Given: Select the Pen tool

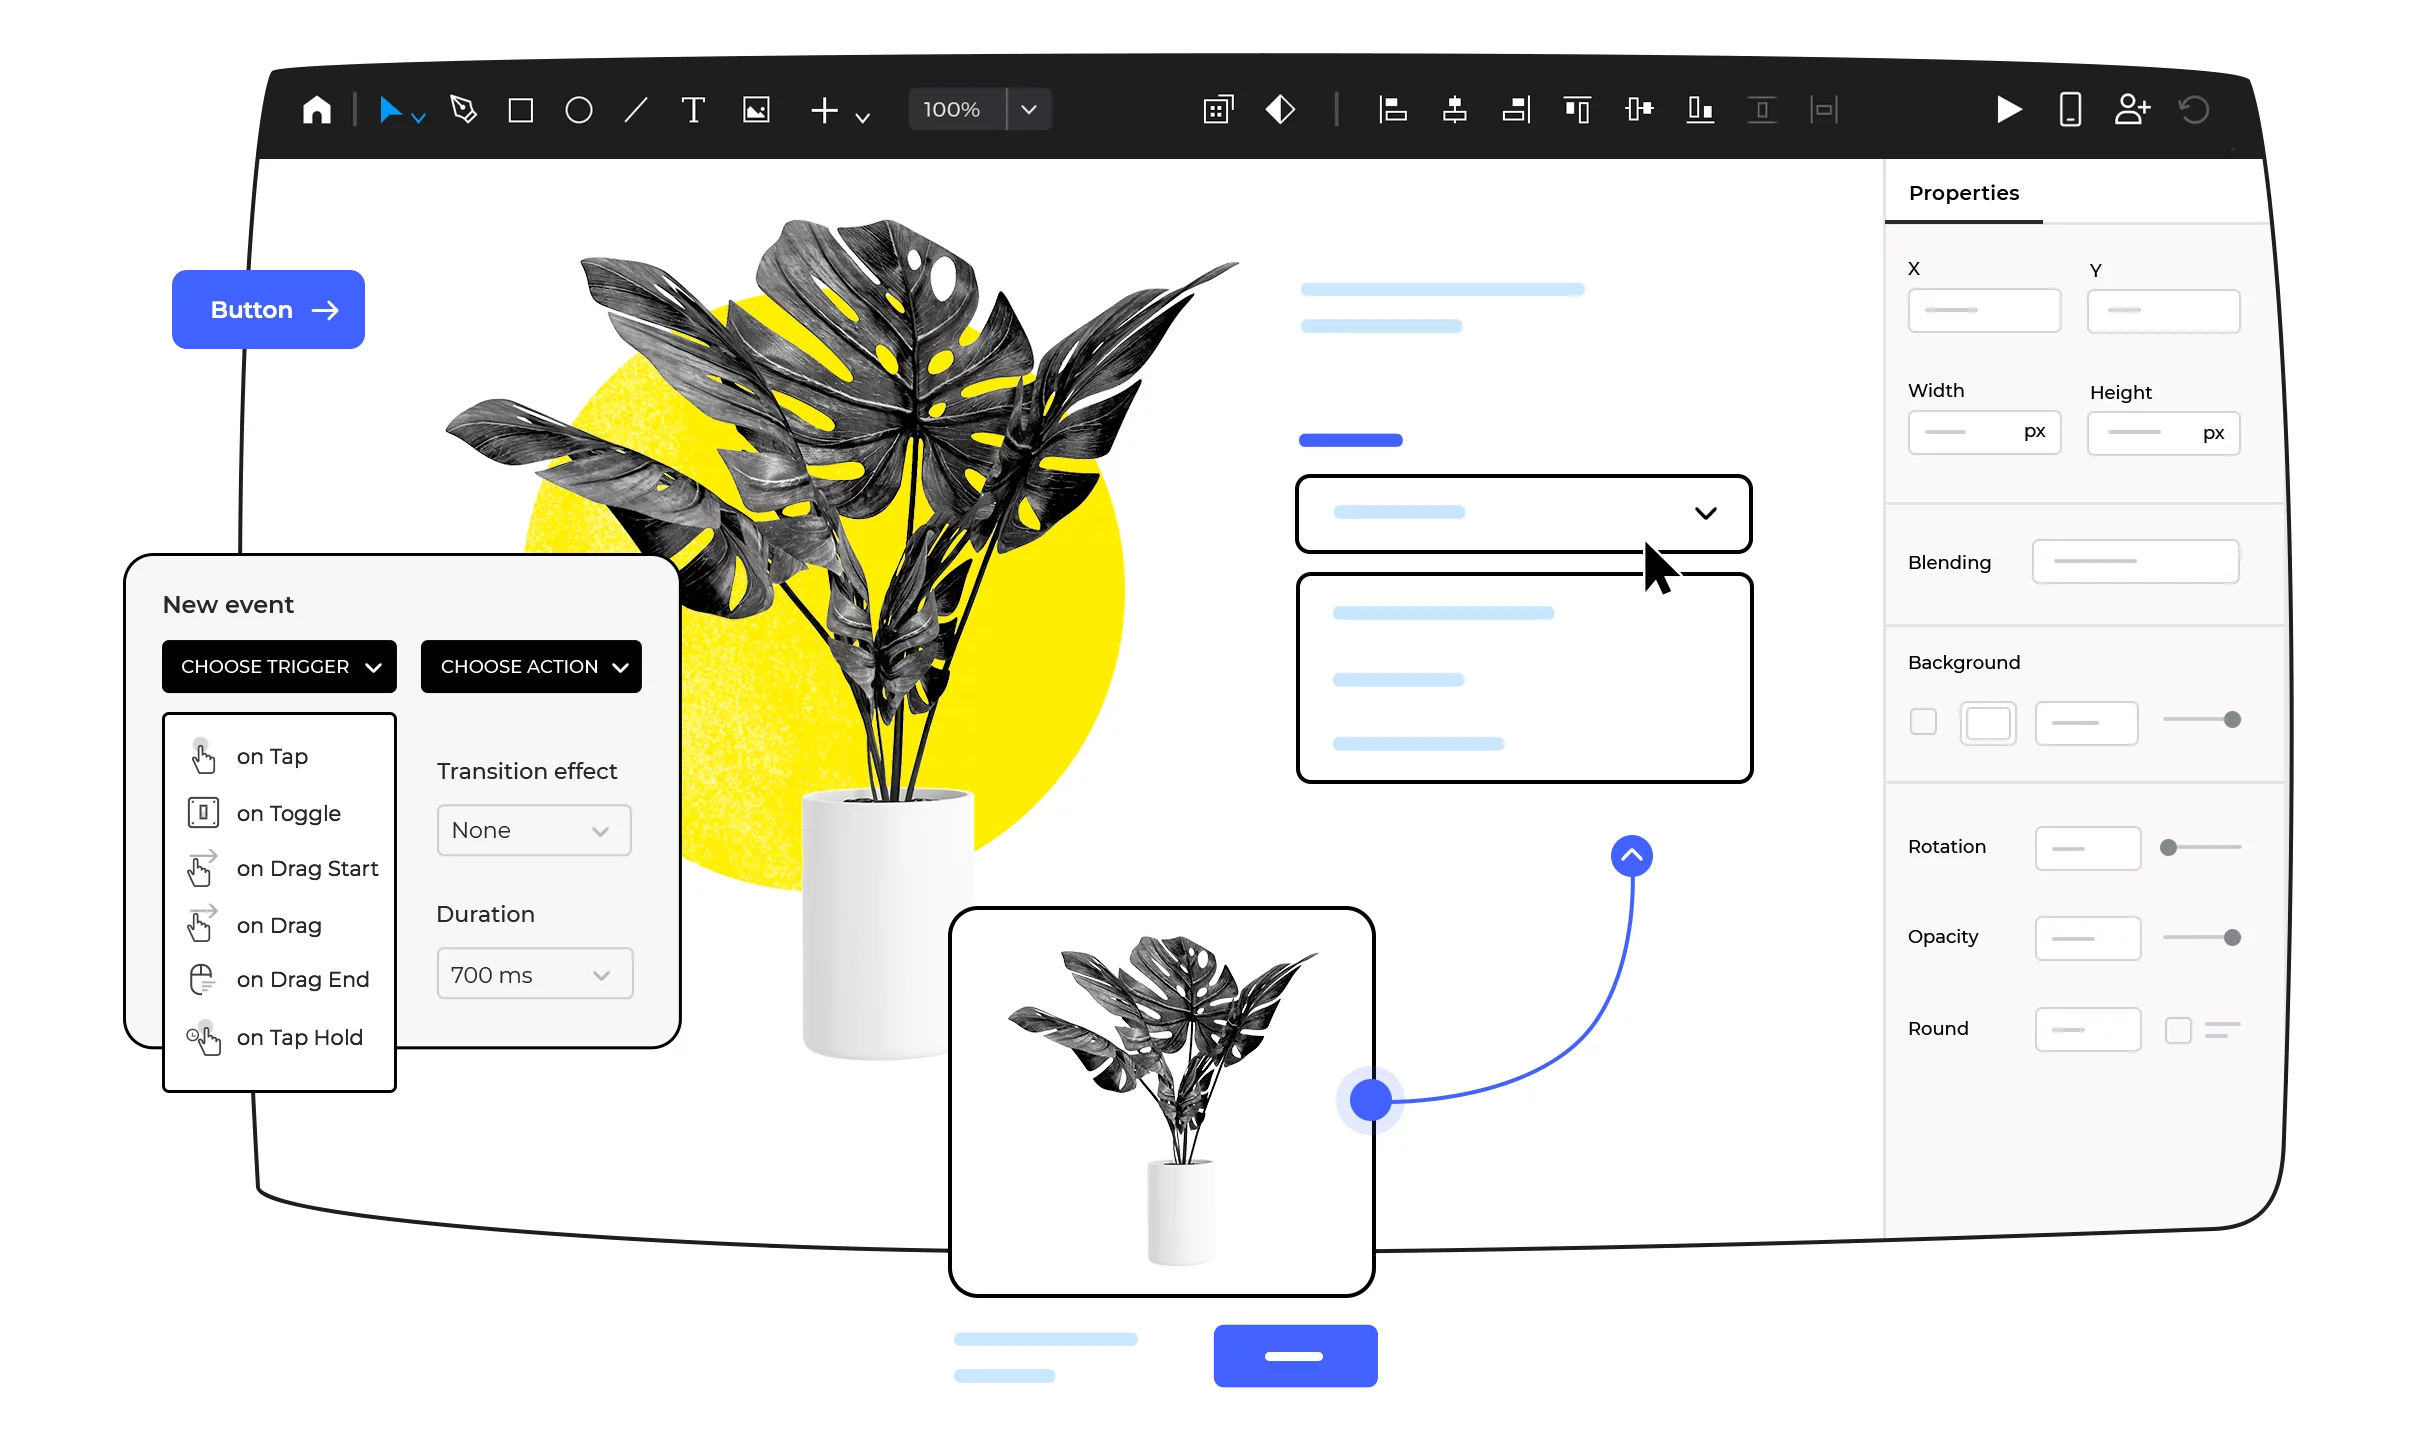Looking at the screenshot, I should 463,110.
